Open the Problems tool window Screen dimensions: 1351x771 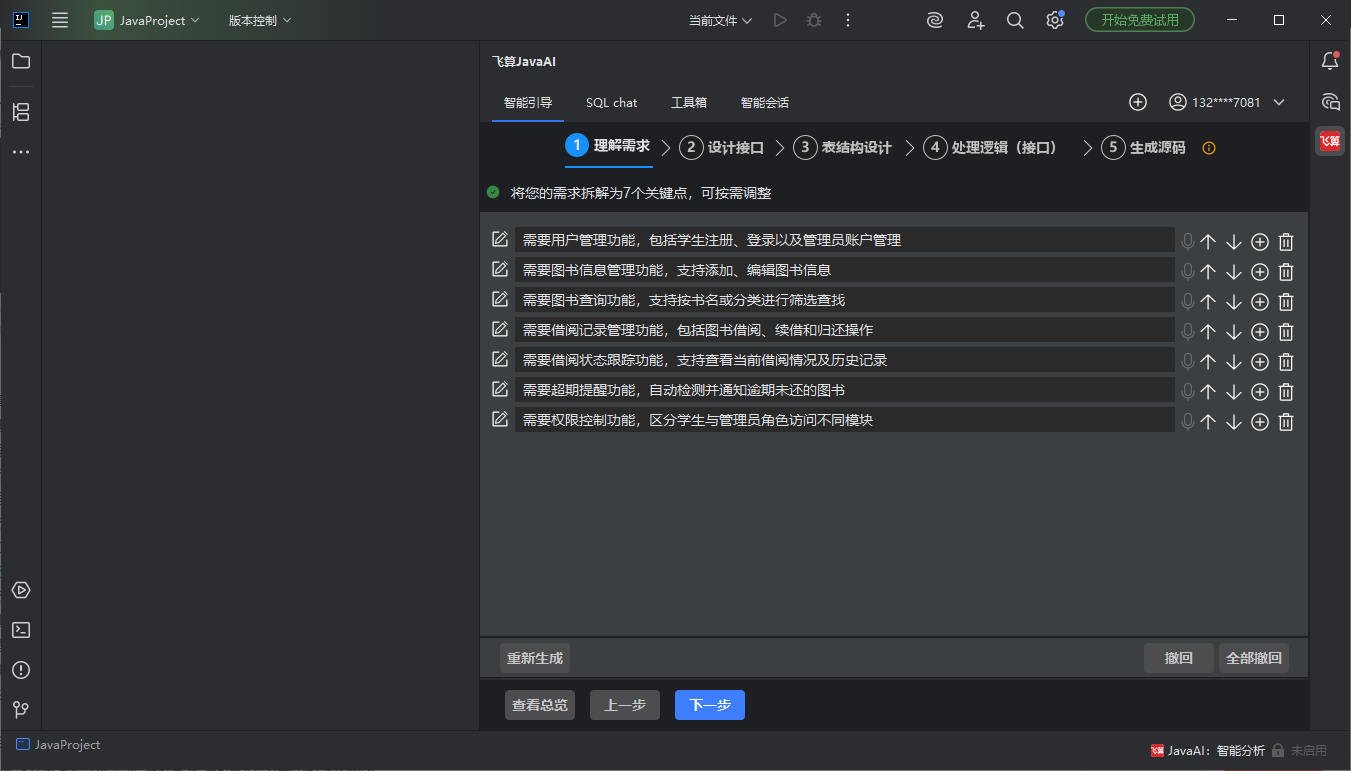click(x=20, y=670)
